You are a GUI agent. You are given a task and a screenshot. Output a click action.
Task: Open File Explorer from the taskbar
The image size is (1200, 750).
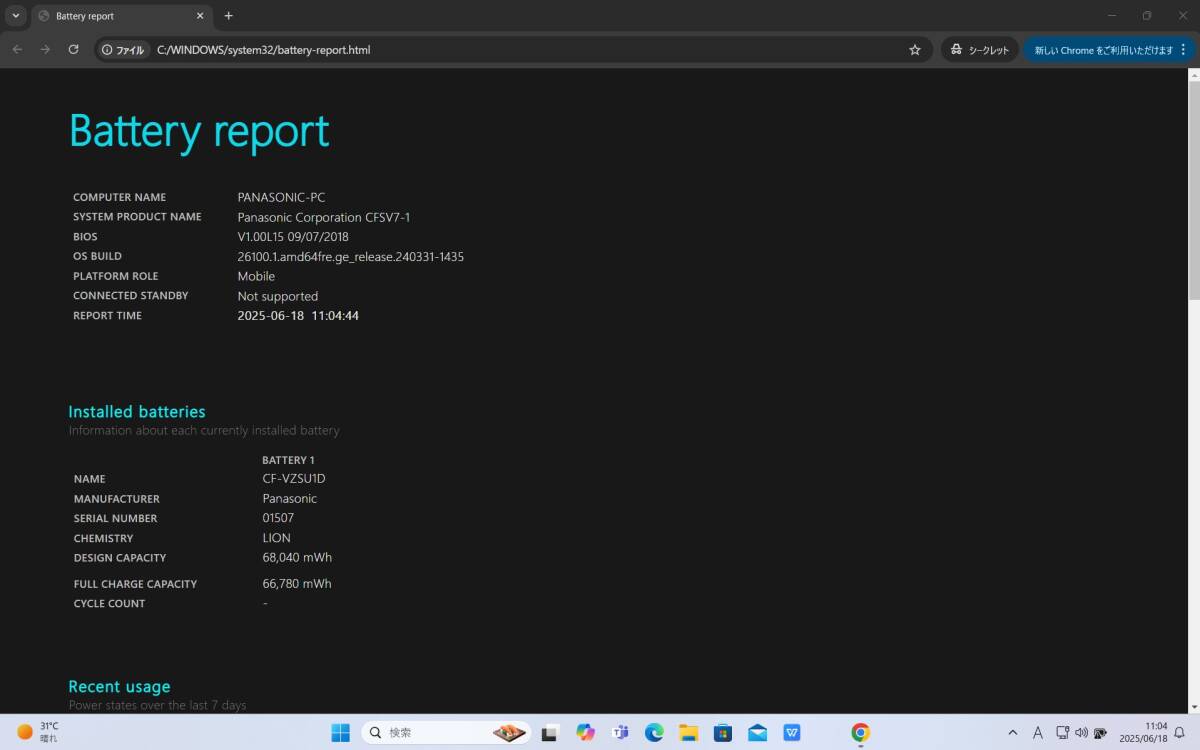[689, 732]
